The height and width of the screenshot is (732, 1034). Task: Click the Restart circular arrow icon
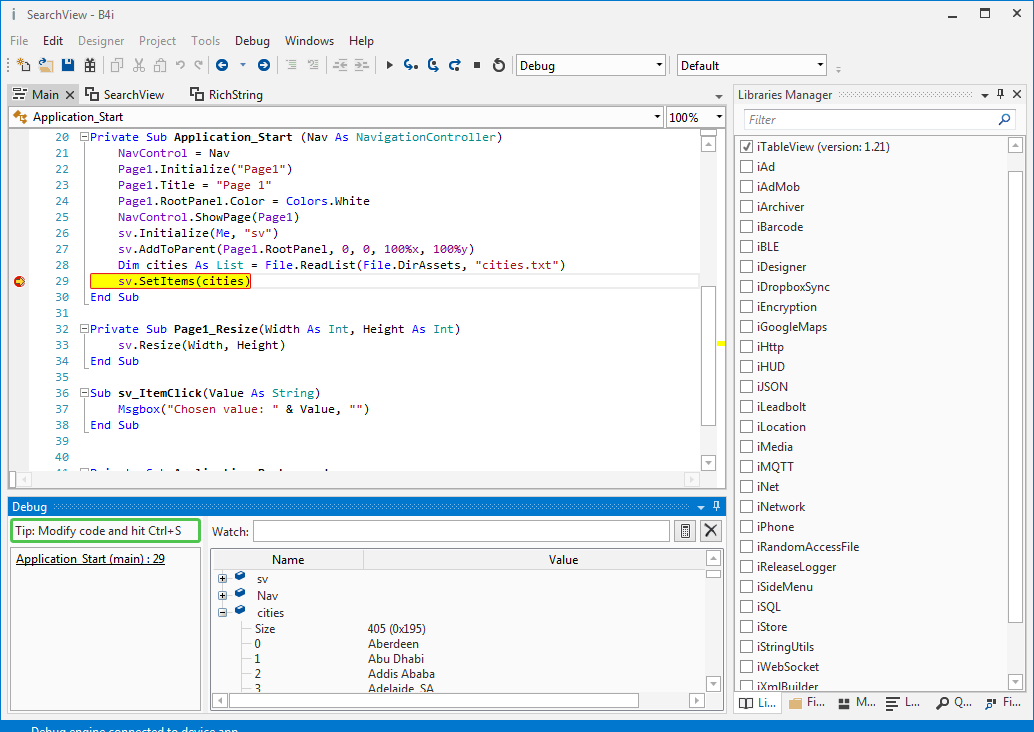498,65
